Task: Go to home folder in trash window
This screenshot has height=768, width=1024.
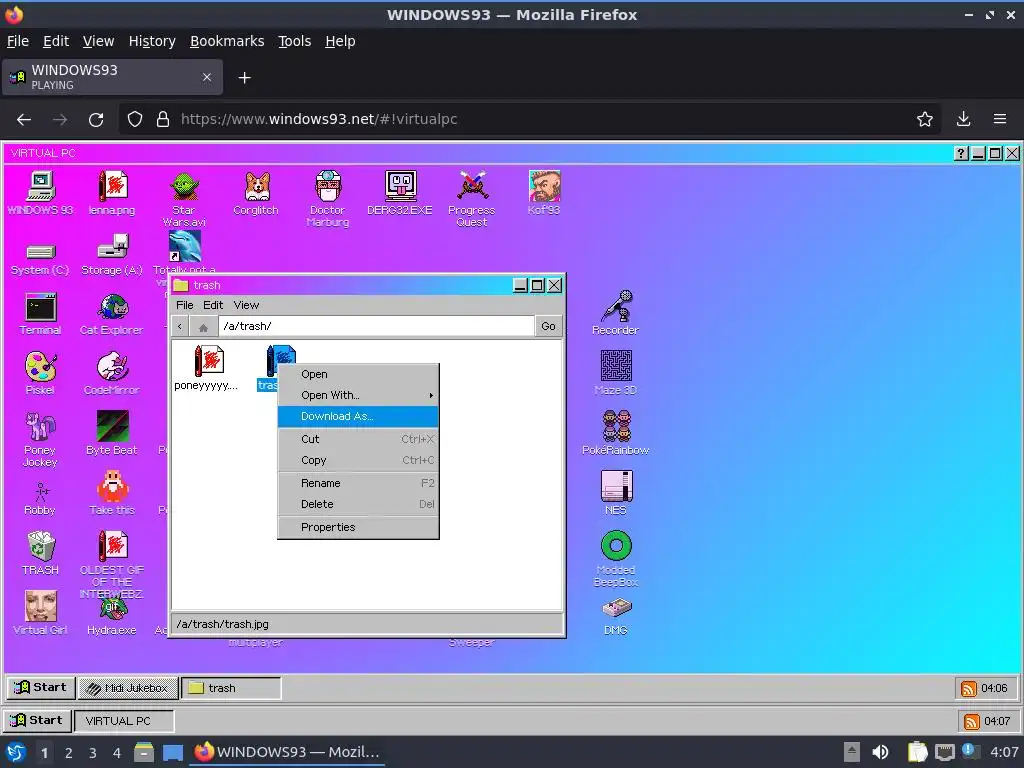Action: 203,326
